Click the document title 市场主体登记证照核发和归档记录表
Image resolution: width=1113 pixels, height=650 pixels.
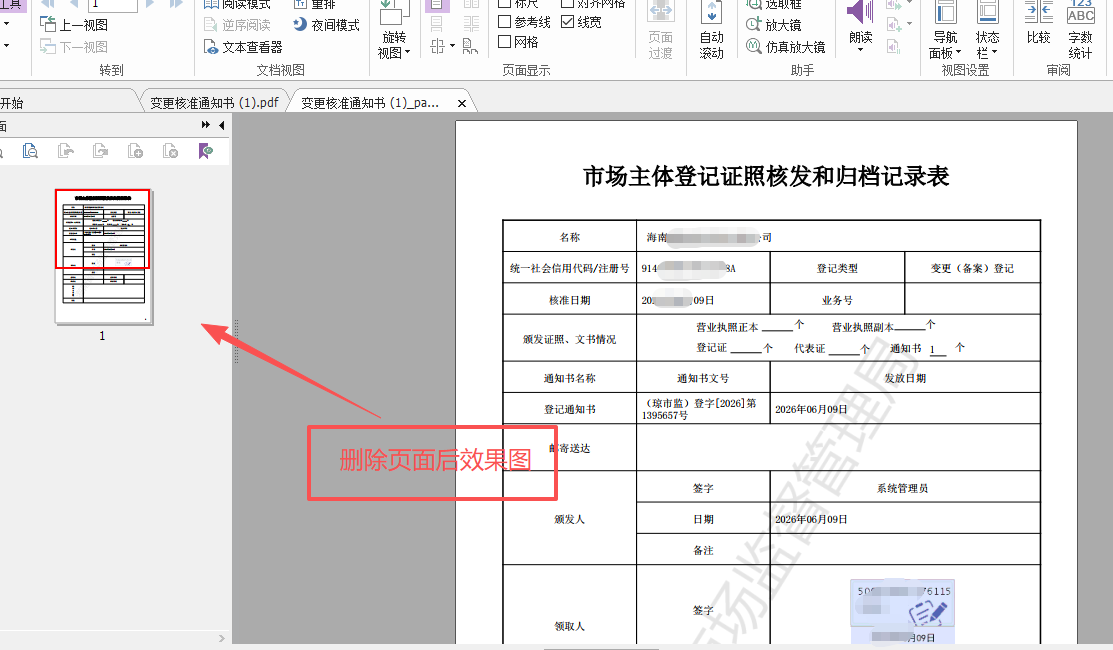point(766,176)
